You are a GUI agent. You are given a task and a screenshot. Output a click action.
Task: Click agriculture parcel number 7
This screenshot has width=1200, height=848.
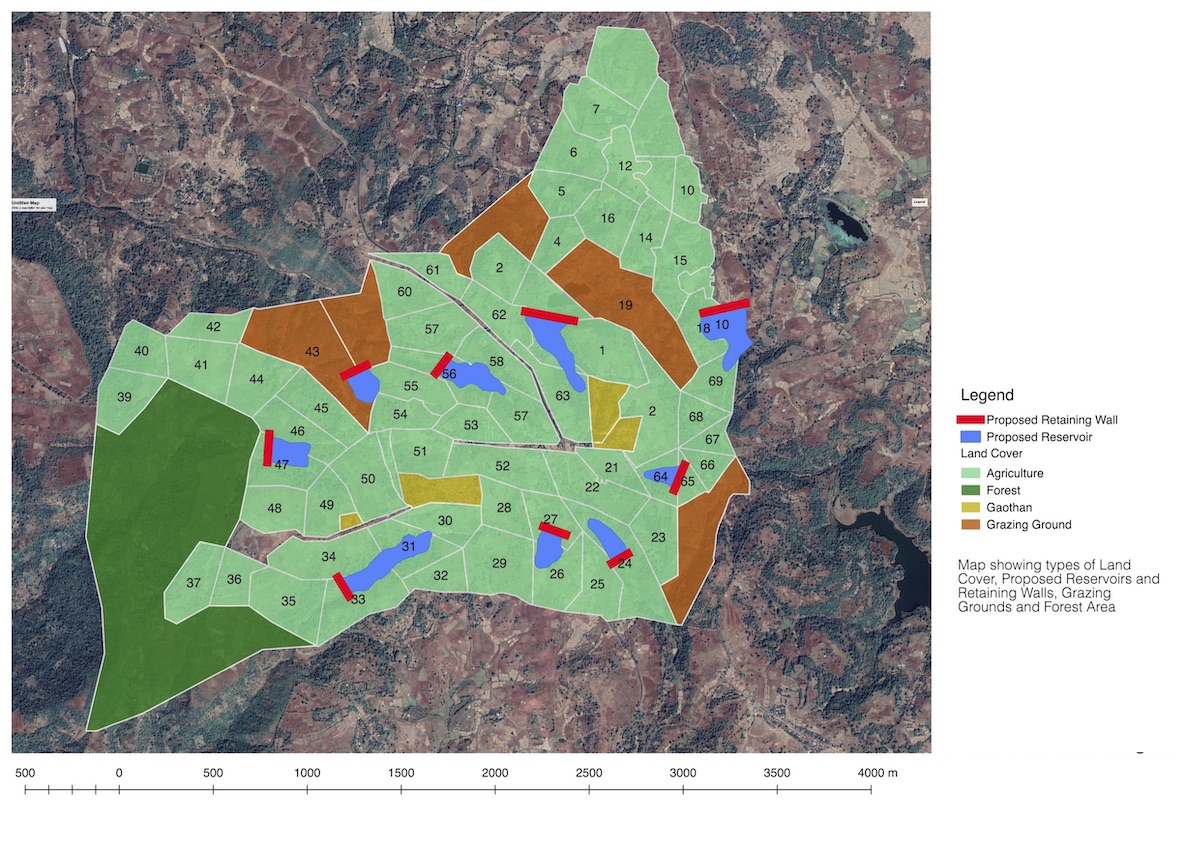596,109
